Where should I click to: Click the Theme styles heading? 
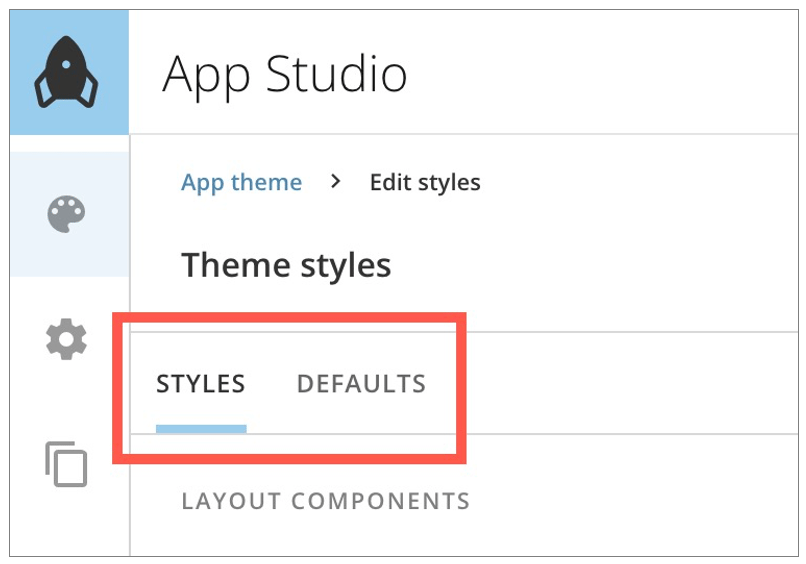(286, 265)
